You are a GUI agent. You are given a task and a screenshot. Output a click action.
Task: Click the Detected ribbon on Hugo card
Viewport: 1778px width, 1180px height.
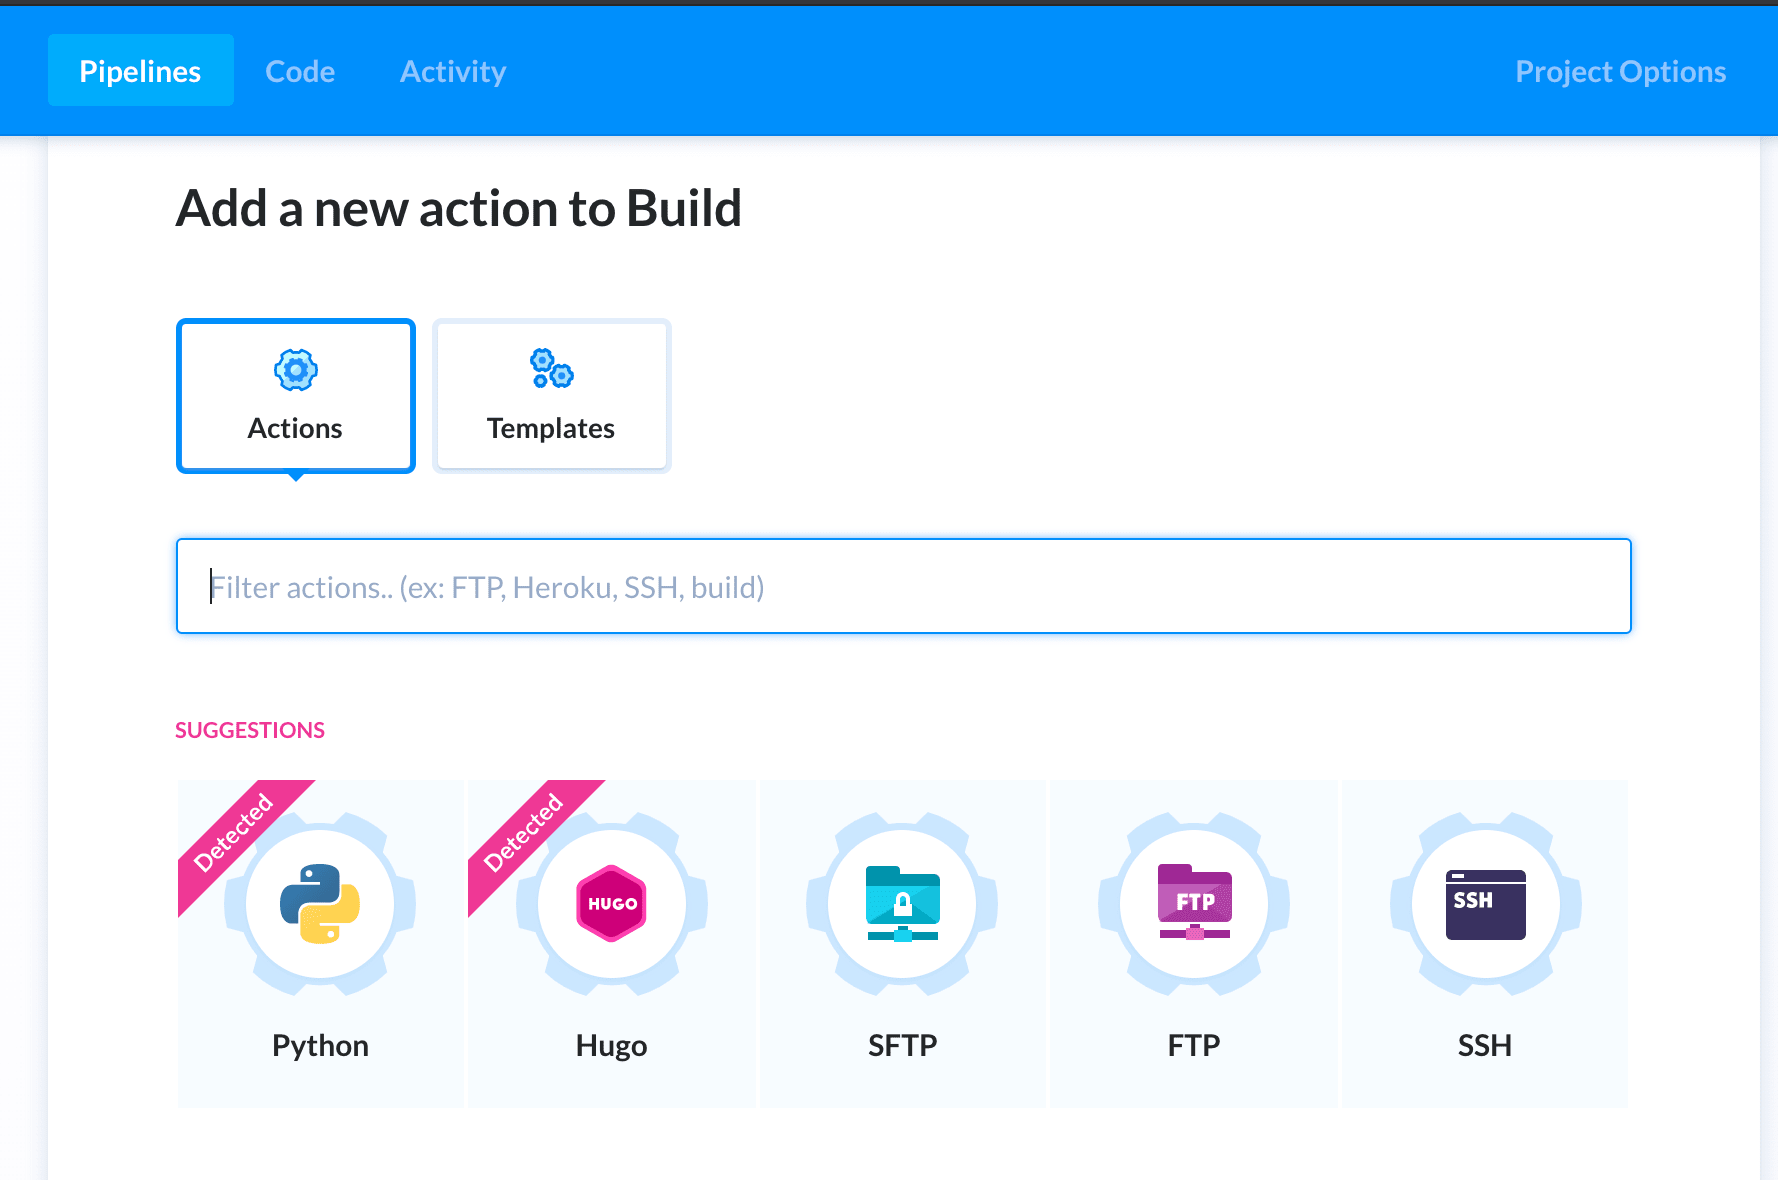tap(524, 833)
